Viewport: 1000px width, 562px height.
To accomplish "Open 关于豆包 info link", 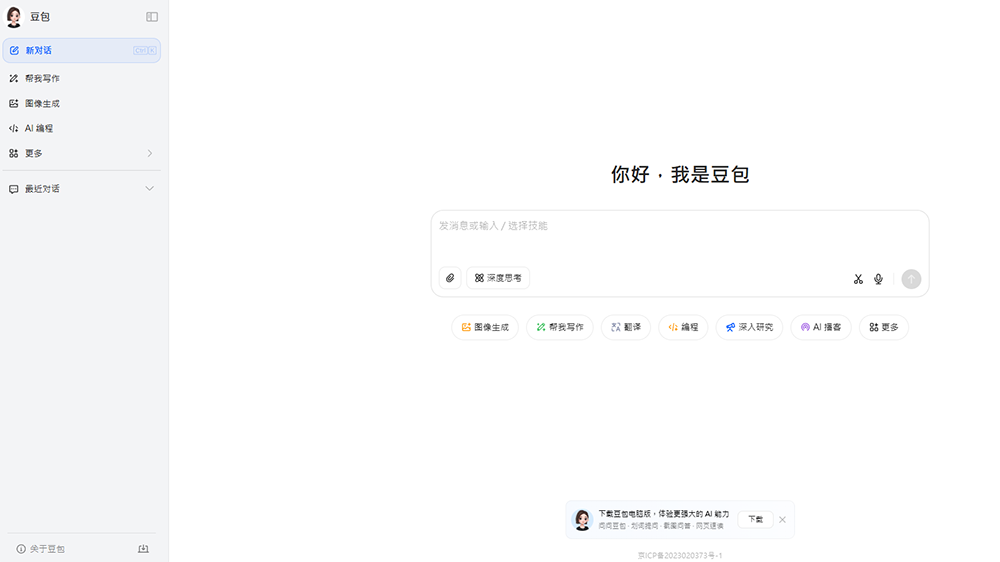I will pyautogui.click(x=40, y=549).
